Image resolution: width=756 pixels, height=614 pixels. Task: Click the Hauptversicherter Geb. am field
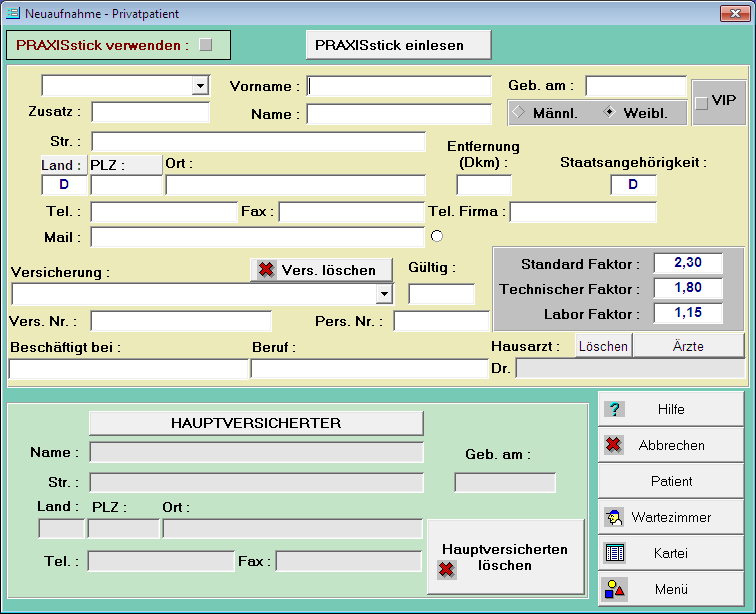(505, 482)
